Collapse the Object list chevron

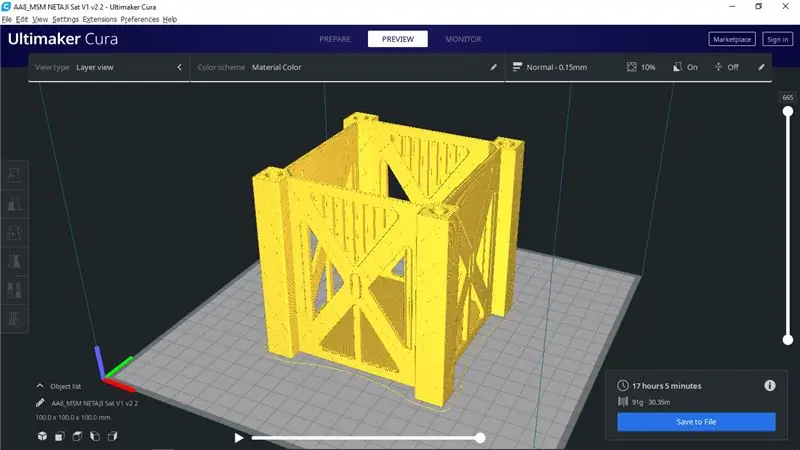point(40,386)
